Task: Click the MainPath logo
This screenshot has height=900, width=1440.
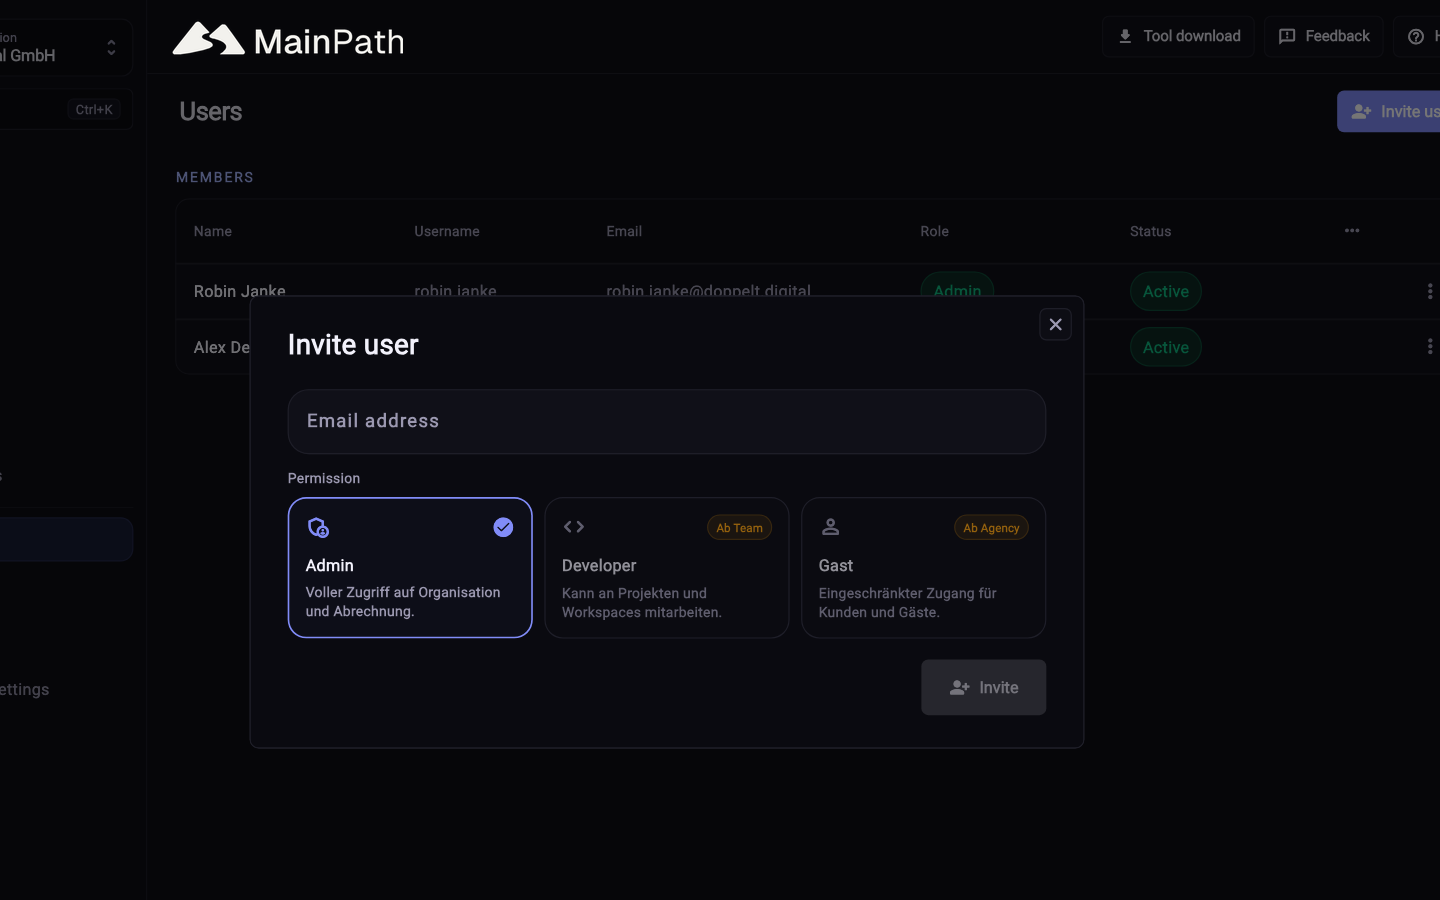Action: click(288, 40)
